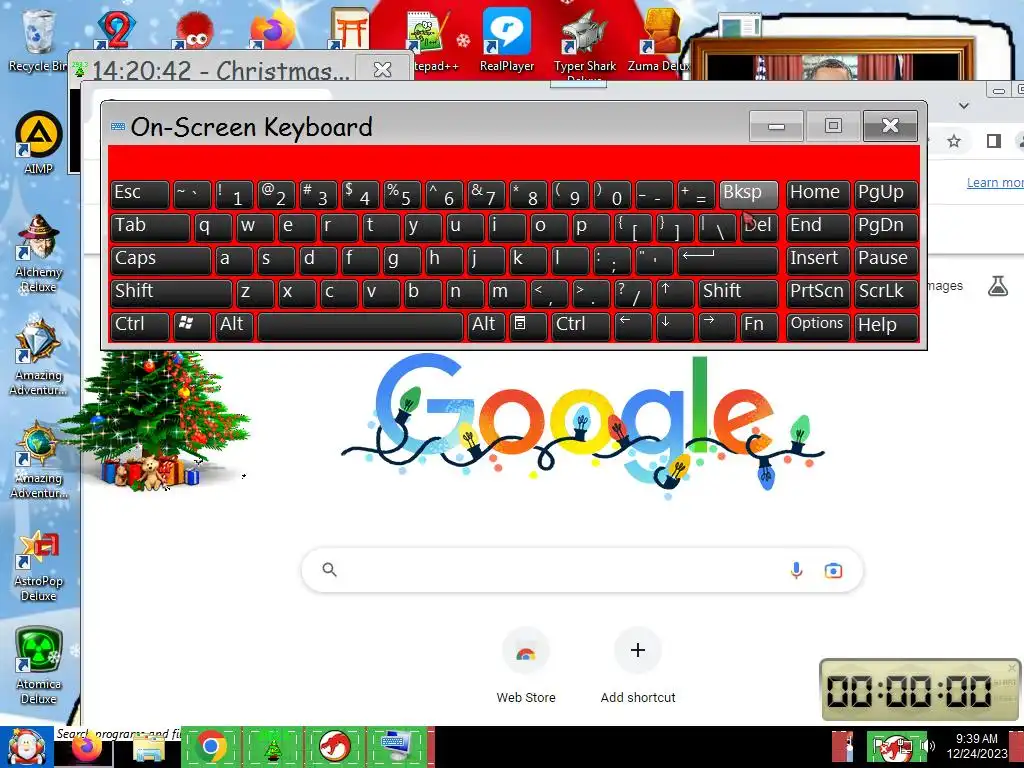Switch to Chrome in the taskbar
Image resolution: width=1024 pixels, height=768 pixels.
tap(211, 746)
